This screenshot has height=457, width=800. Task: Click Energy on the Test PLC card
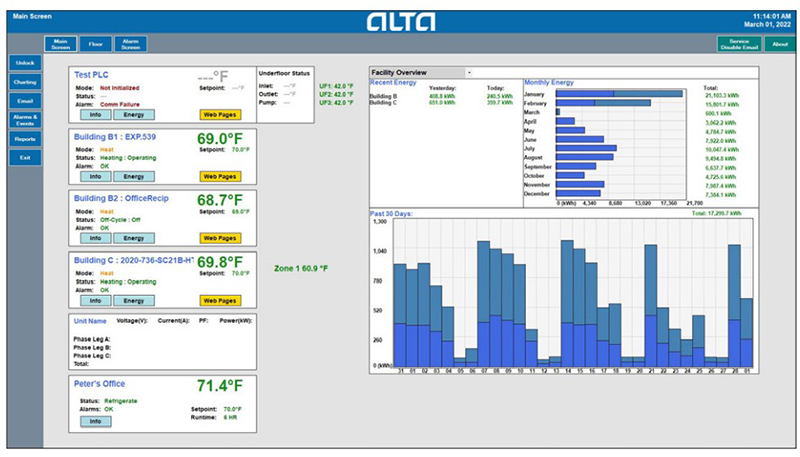[x=134, y=115]
